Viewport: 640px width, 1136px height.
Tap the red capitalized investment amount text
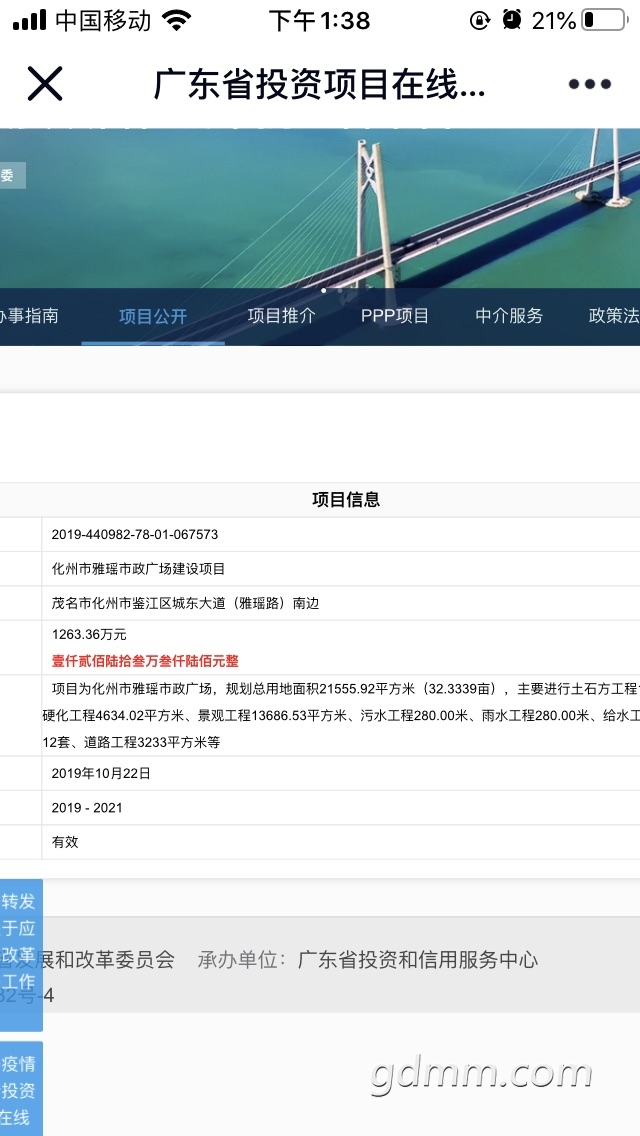tap(145, 661)
